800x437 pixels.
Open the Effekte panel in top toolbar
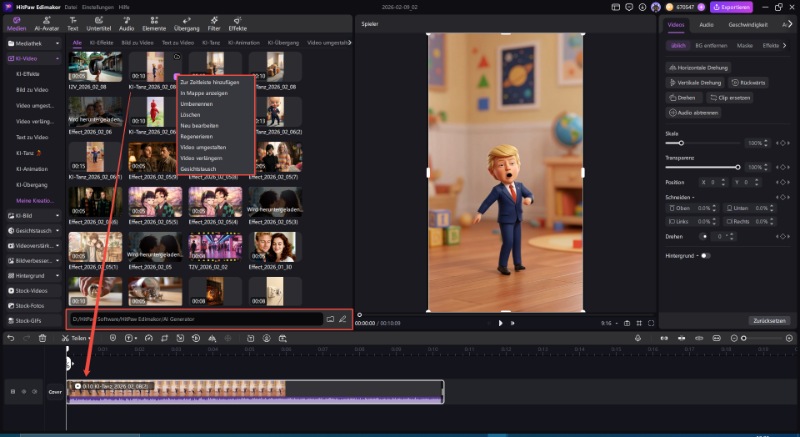pos(237,23)
